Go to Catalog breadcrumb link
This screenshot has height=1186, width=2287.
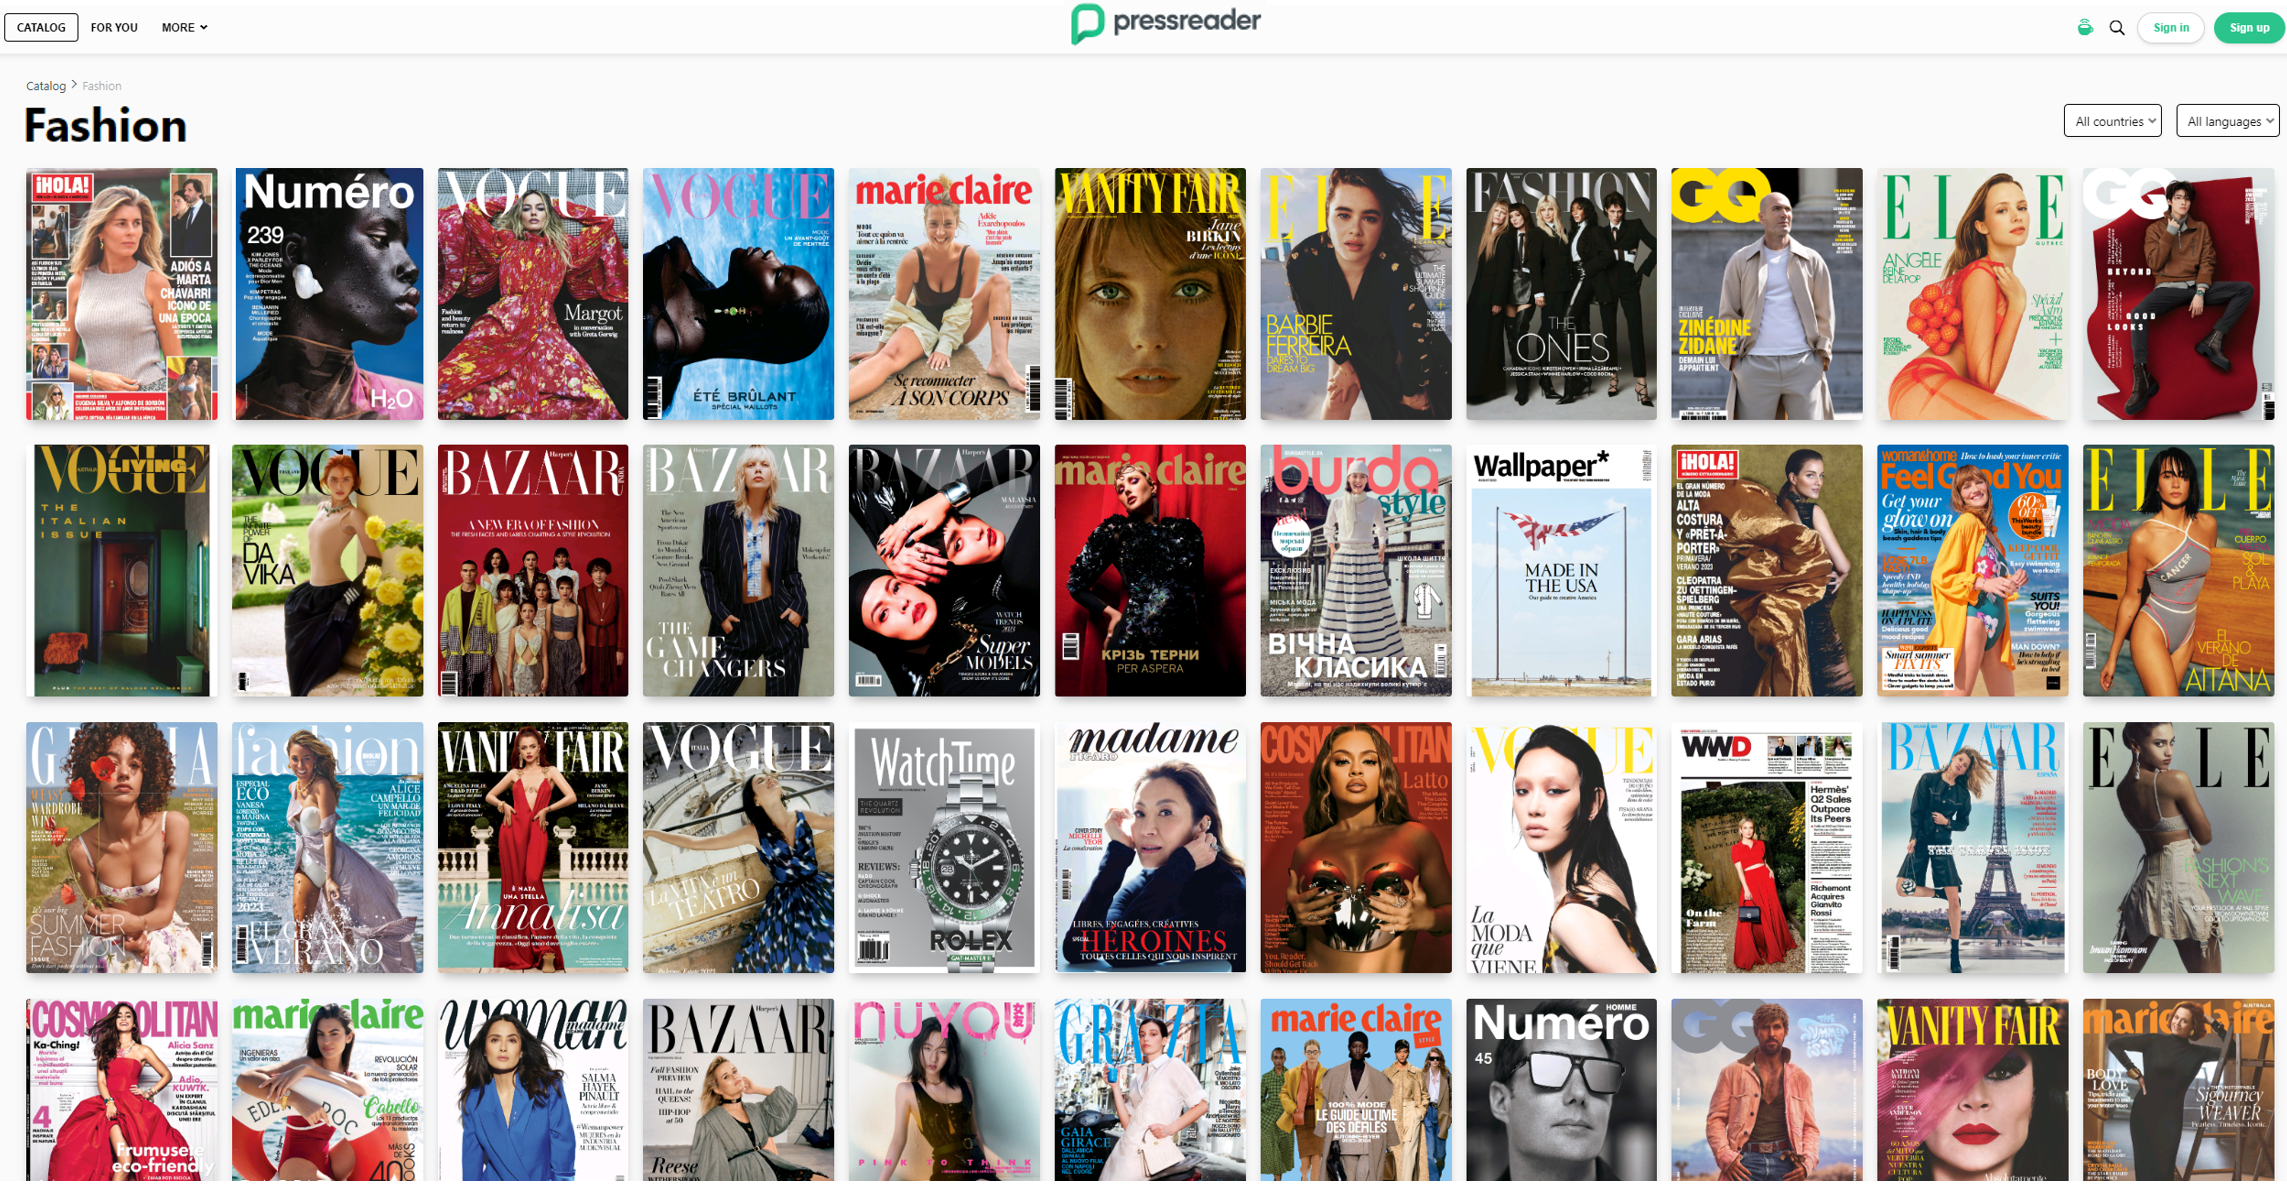46,86
